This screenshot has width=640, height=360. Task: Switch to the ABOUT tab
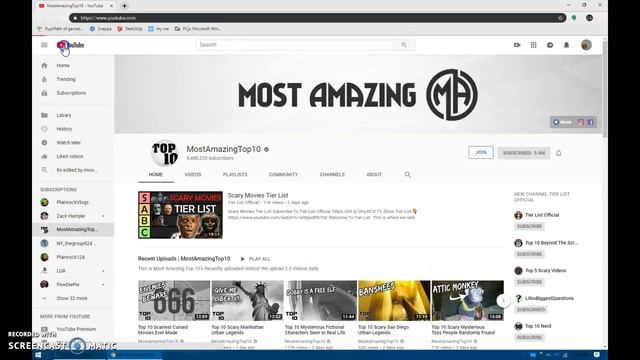click(x=374, y=174)
